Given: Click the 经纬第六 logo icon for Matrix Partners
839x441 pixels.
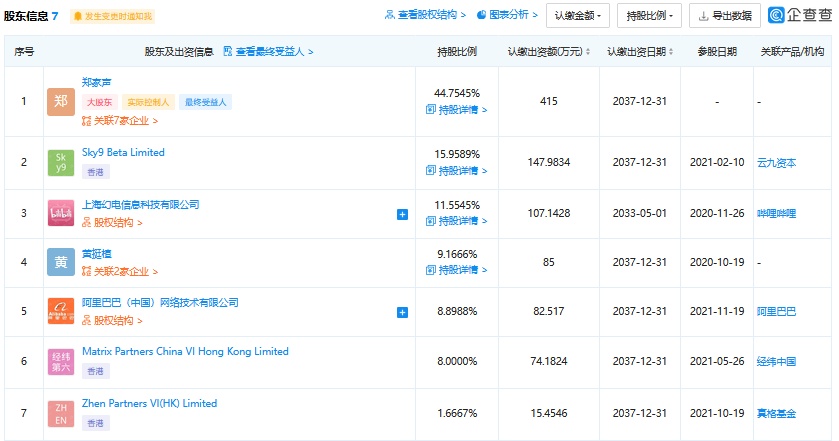Looking at the screenshot, I should point(60,361).
